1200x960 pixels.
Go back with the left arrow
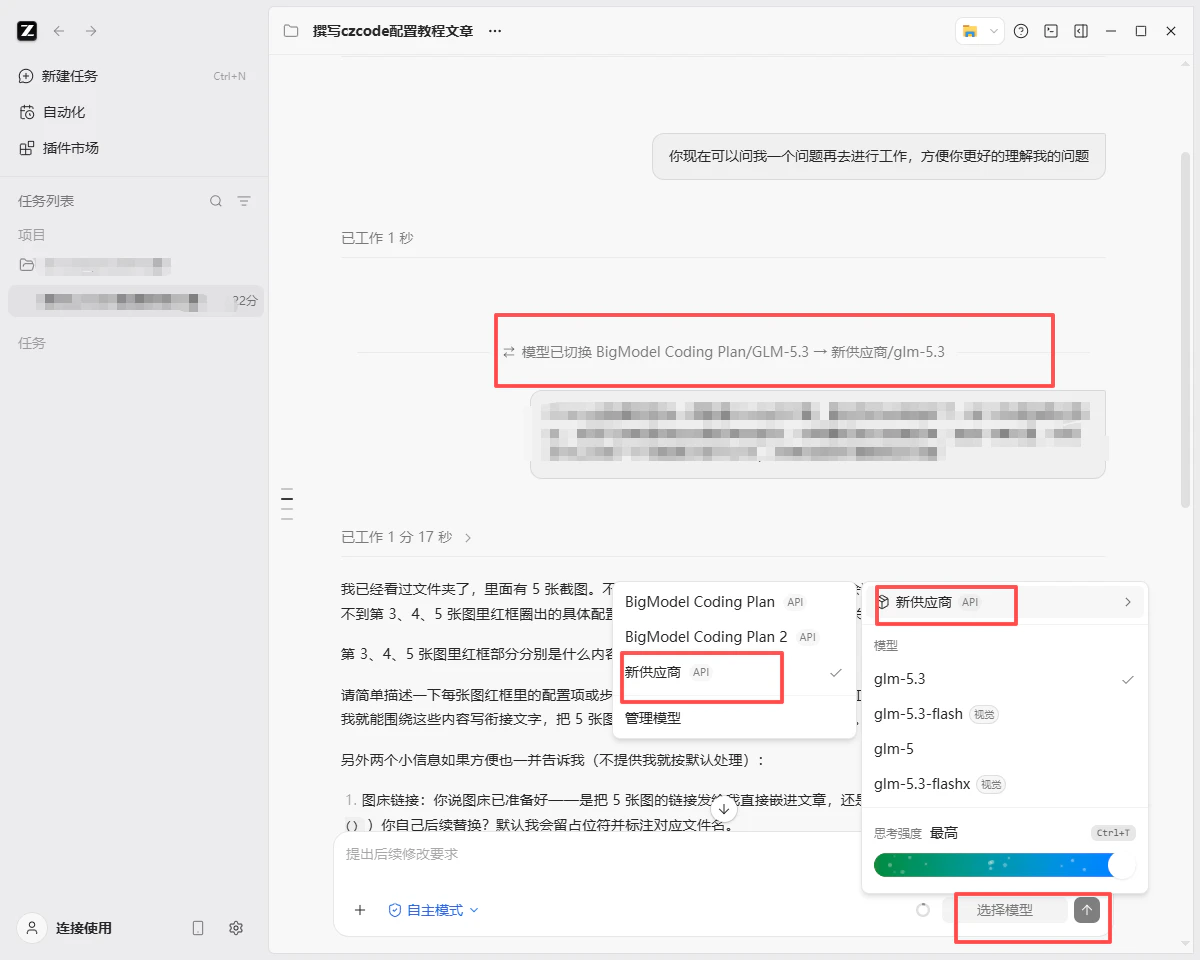(x=59, y=31)
